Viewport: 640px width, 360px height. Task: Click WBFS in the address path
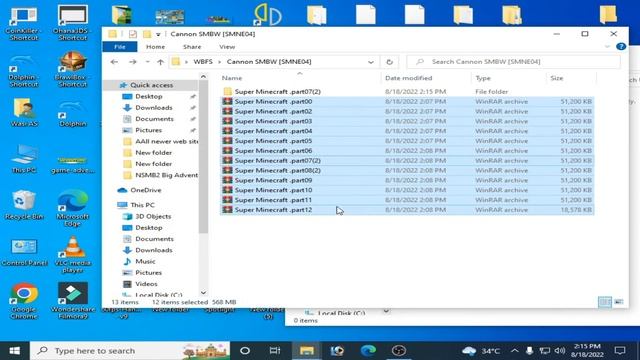click(203, 62)
